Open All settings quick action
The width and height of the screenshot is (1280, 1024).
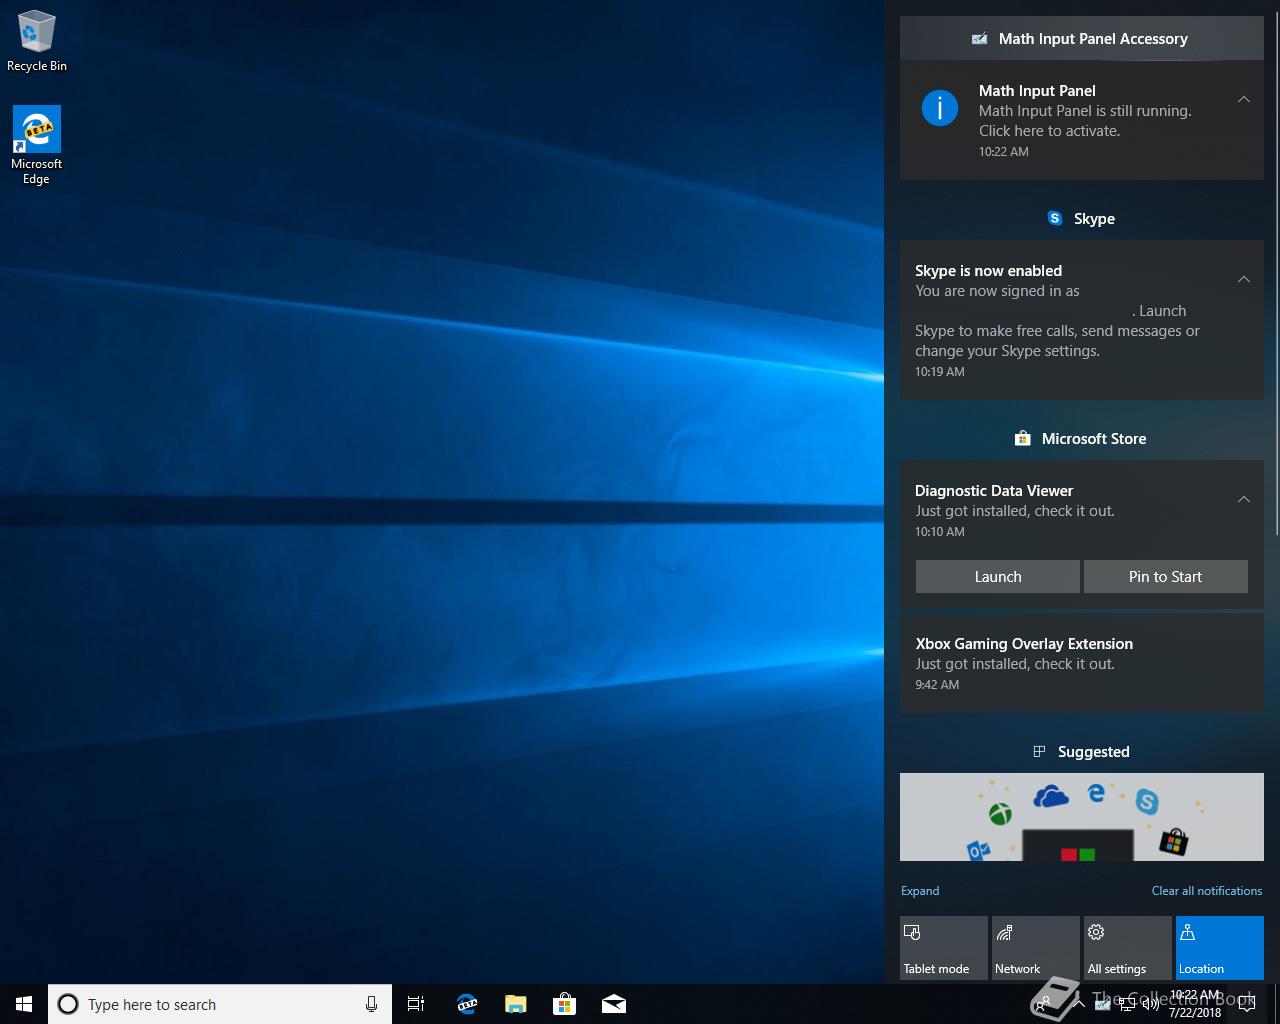point(1128,948)
